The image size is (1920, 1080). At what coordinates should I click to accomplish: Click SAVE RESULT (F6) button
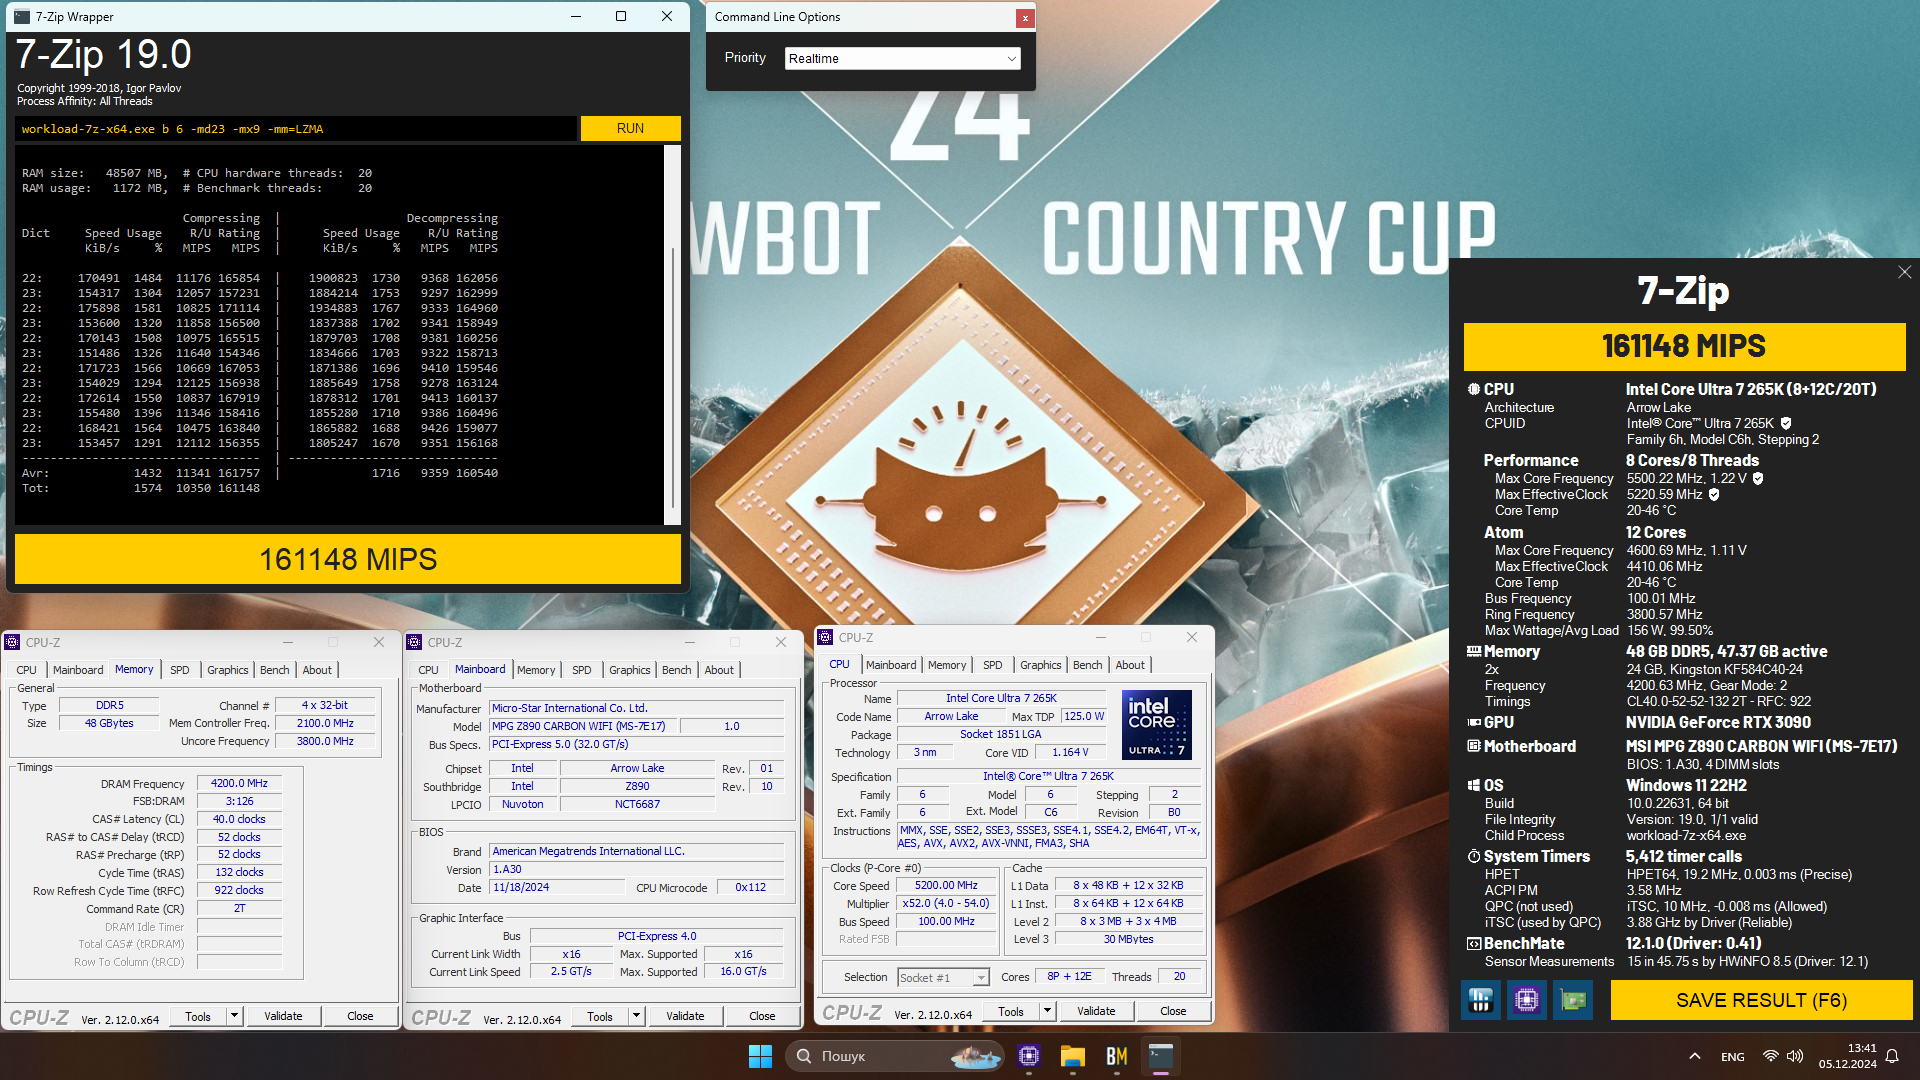(1761, 1000)
